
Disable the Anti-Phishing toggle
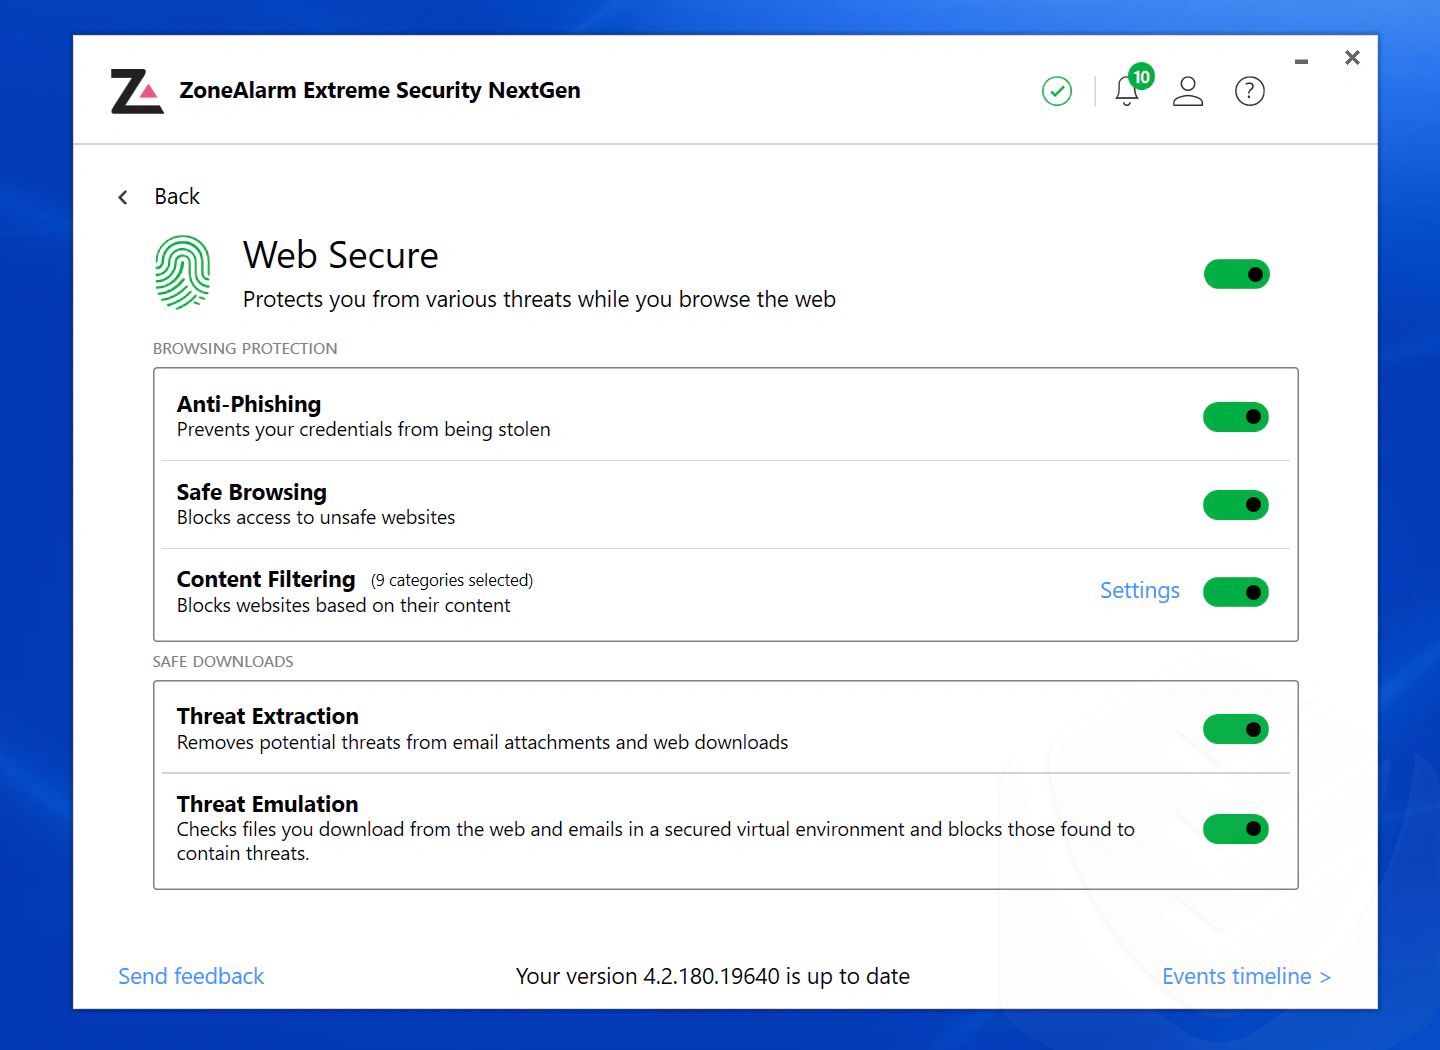[x=1236, y=417]
